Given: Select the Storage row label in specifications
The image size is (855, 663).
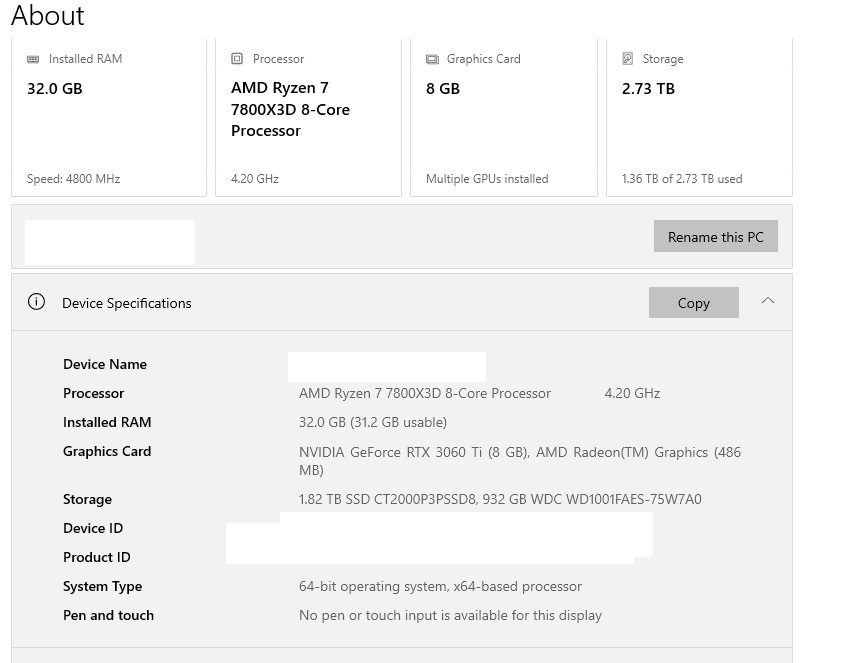Looking at the screenshot, I should pyautogui.click(x=87, y=499).
